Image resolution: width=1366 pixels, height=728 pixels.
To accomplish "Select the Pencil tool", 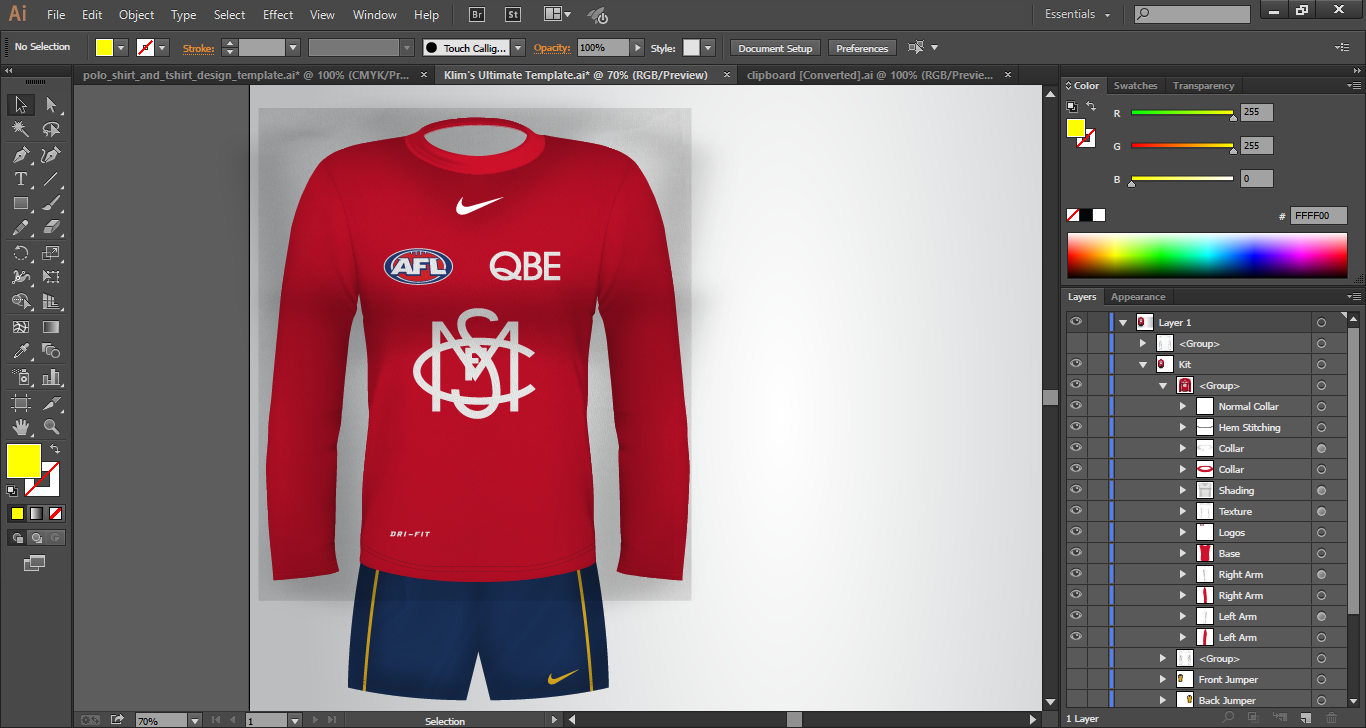I will pyautogui.click(x=20, y=228).
